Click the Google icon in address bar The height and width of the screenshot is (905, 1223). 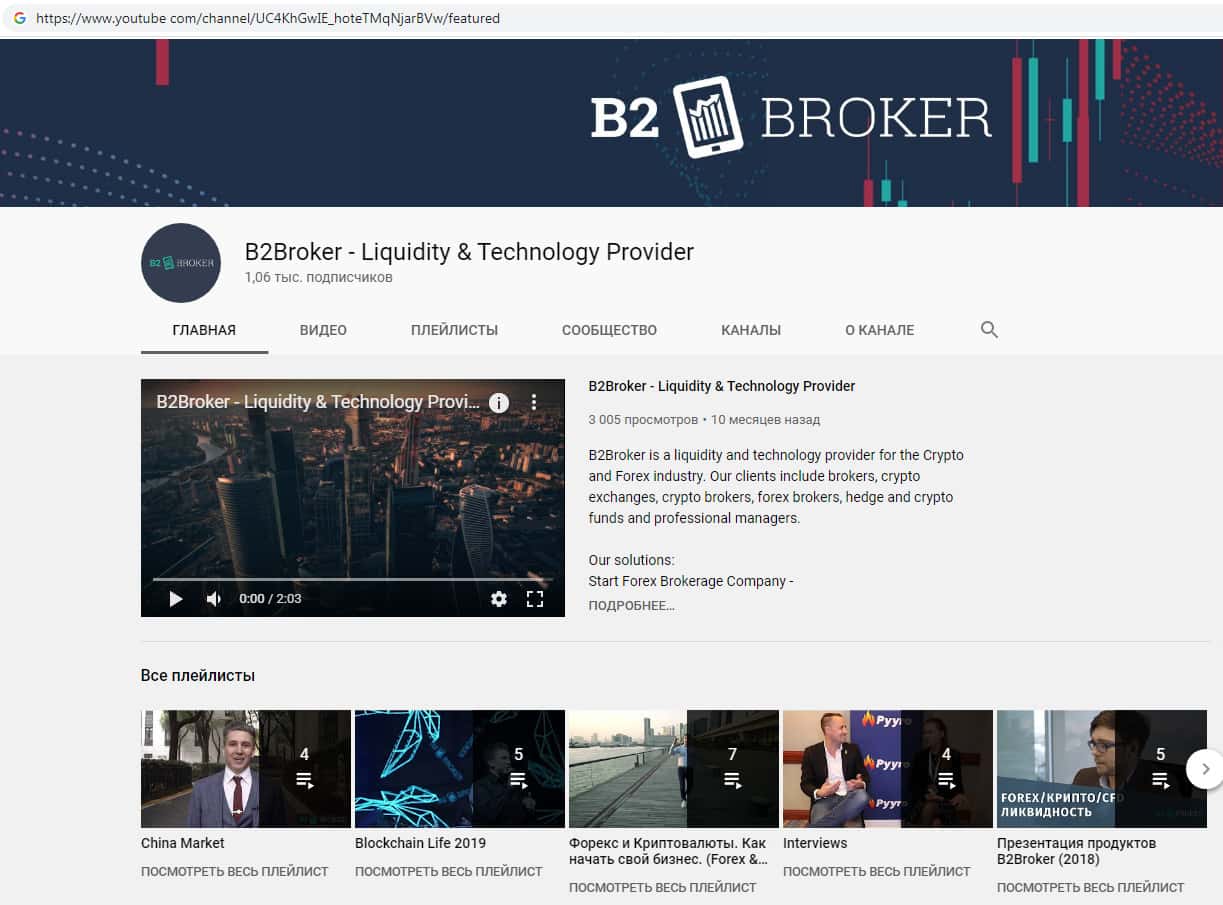pyautogui.click(x=19, y=18)
